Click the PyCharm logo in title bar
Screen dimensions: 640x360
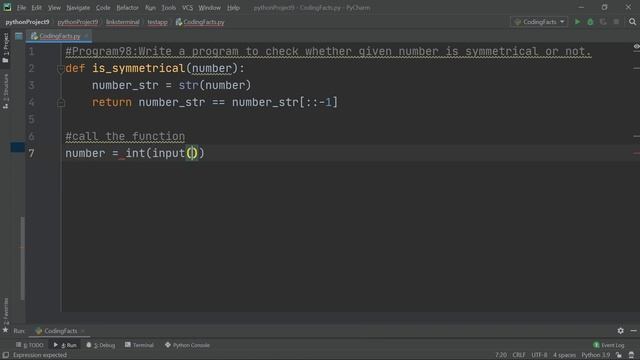[x=7, y=7]
